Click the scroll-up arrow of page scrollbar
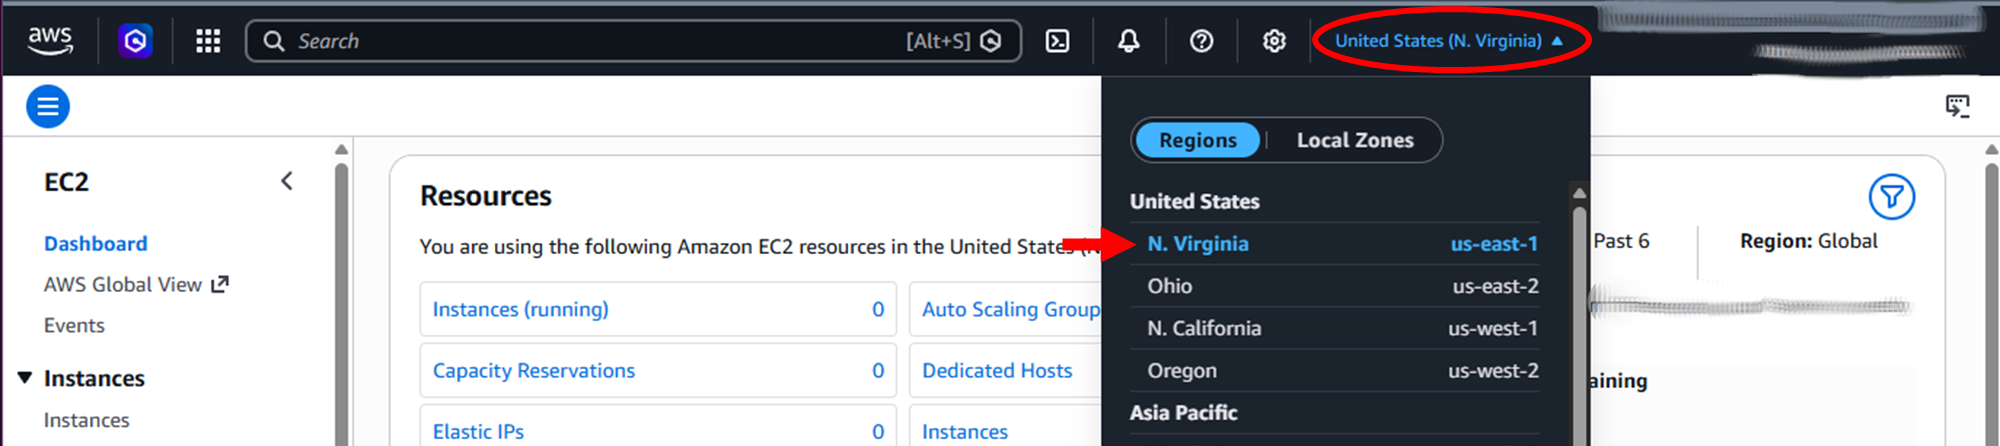This screenshot has width=2000, height=446. [1991, 150]
